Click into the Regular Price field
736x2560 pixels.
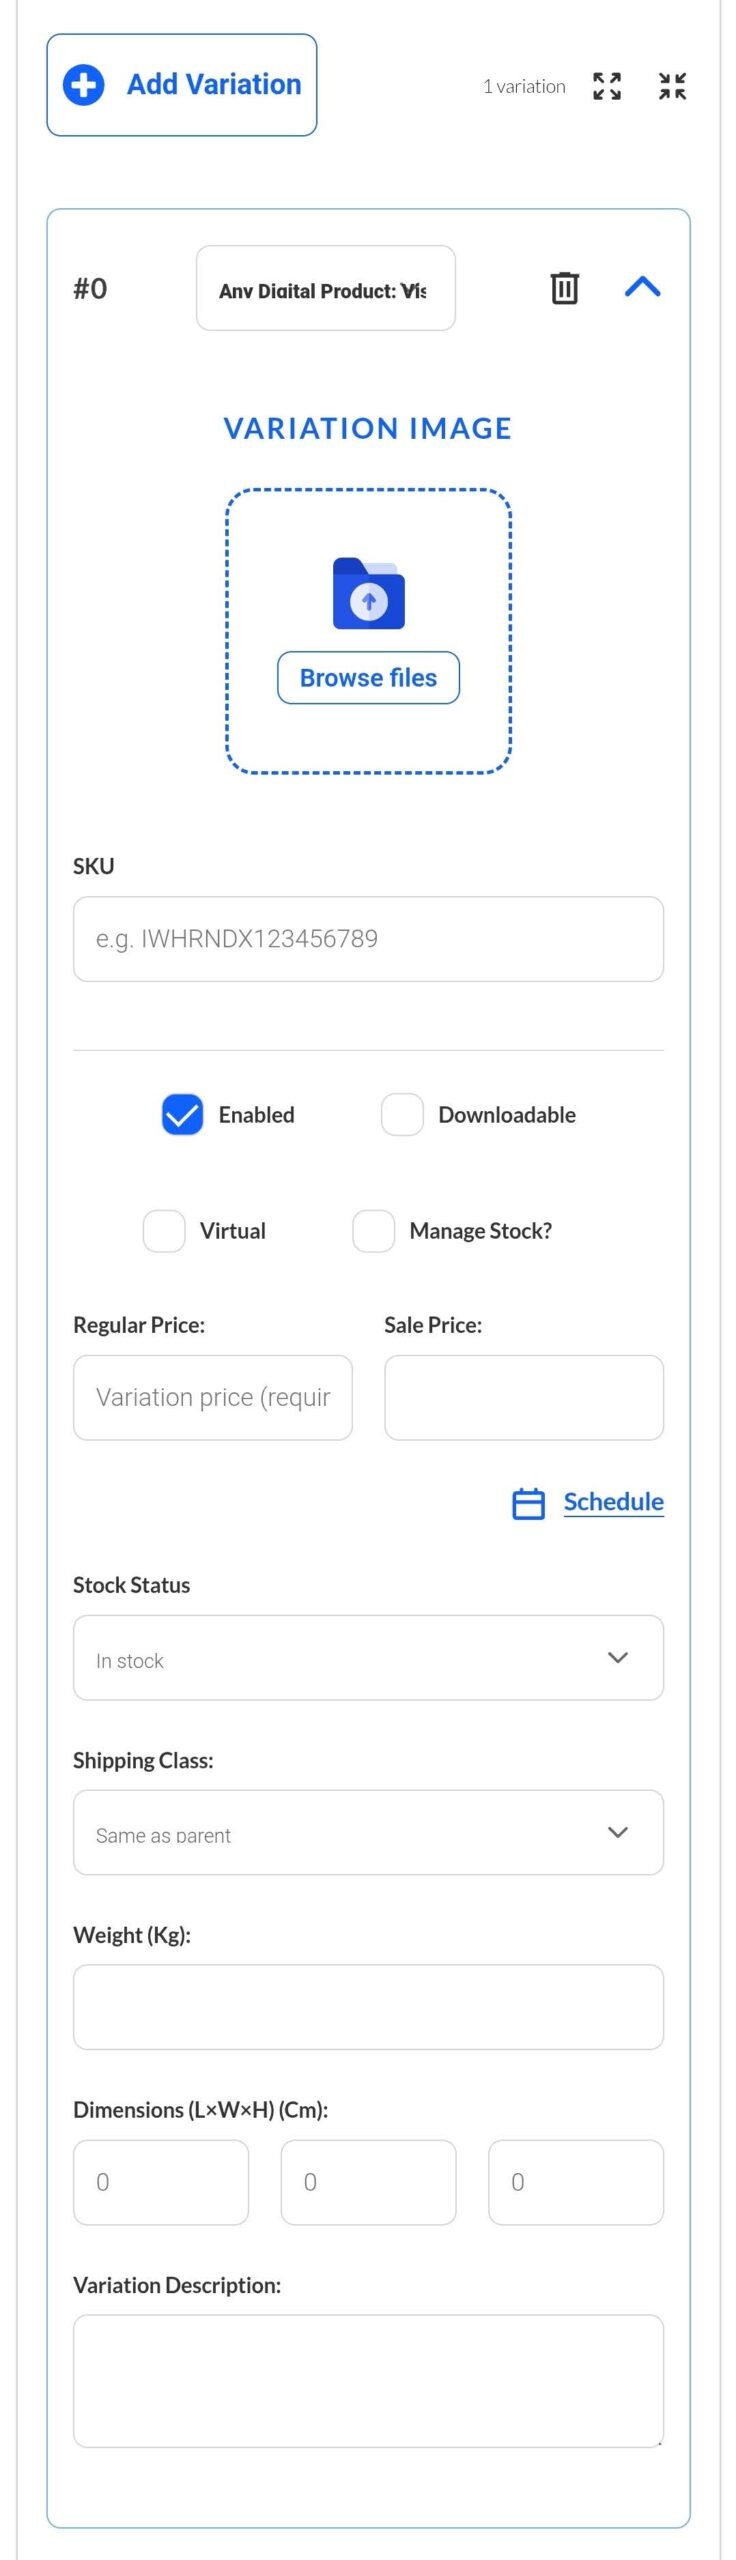click(212, 1398)
